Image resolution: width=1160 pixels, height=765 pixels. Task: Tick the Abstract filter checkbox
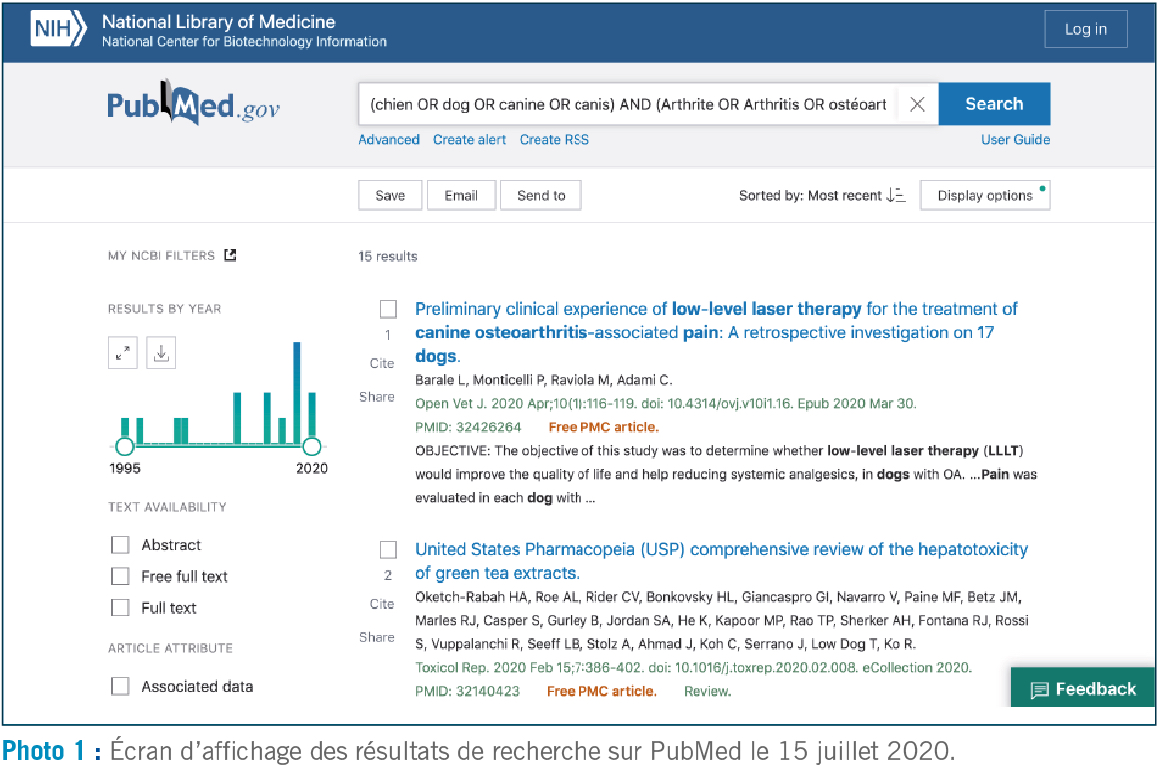pos(120,545)
